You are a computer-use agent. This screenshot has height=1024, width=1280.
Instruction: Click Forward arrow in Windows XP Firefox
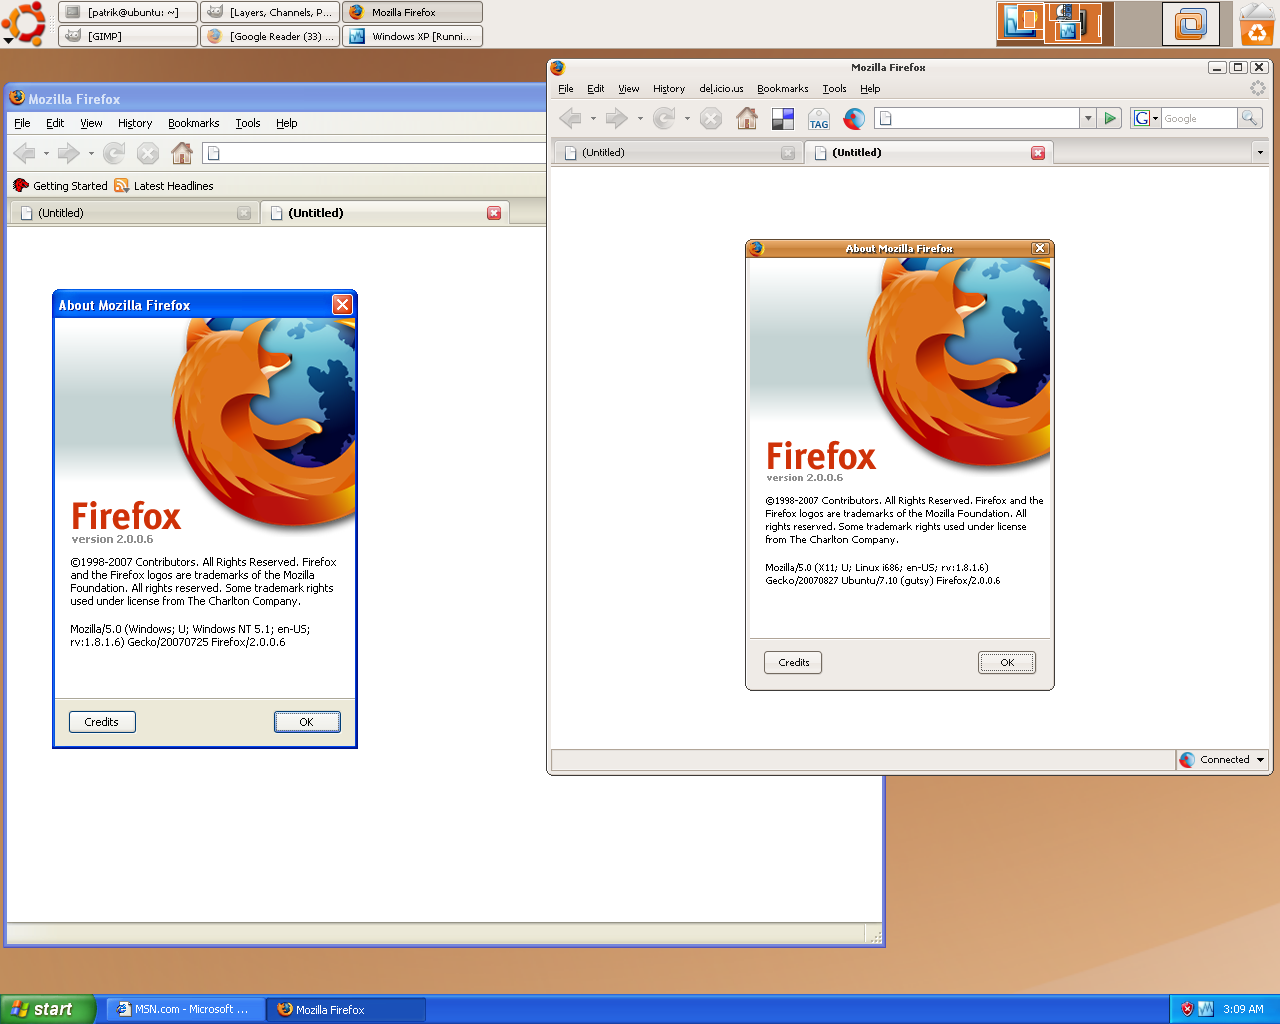pyautogui.click(x=68, y=153)
